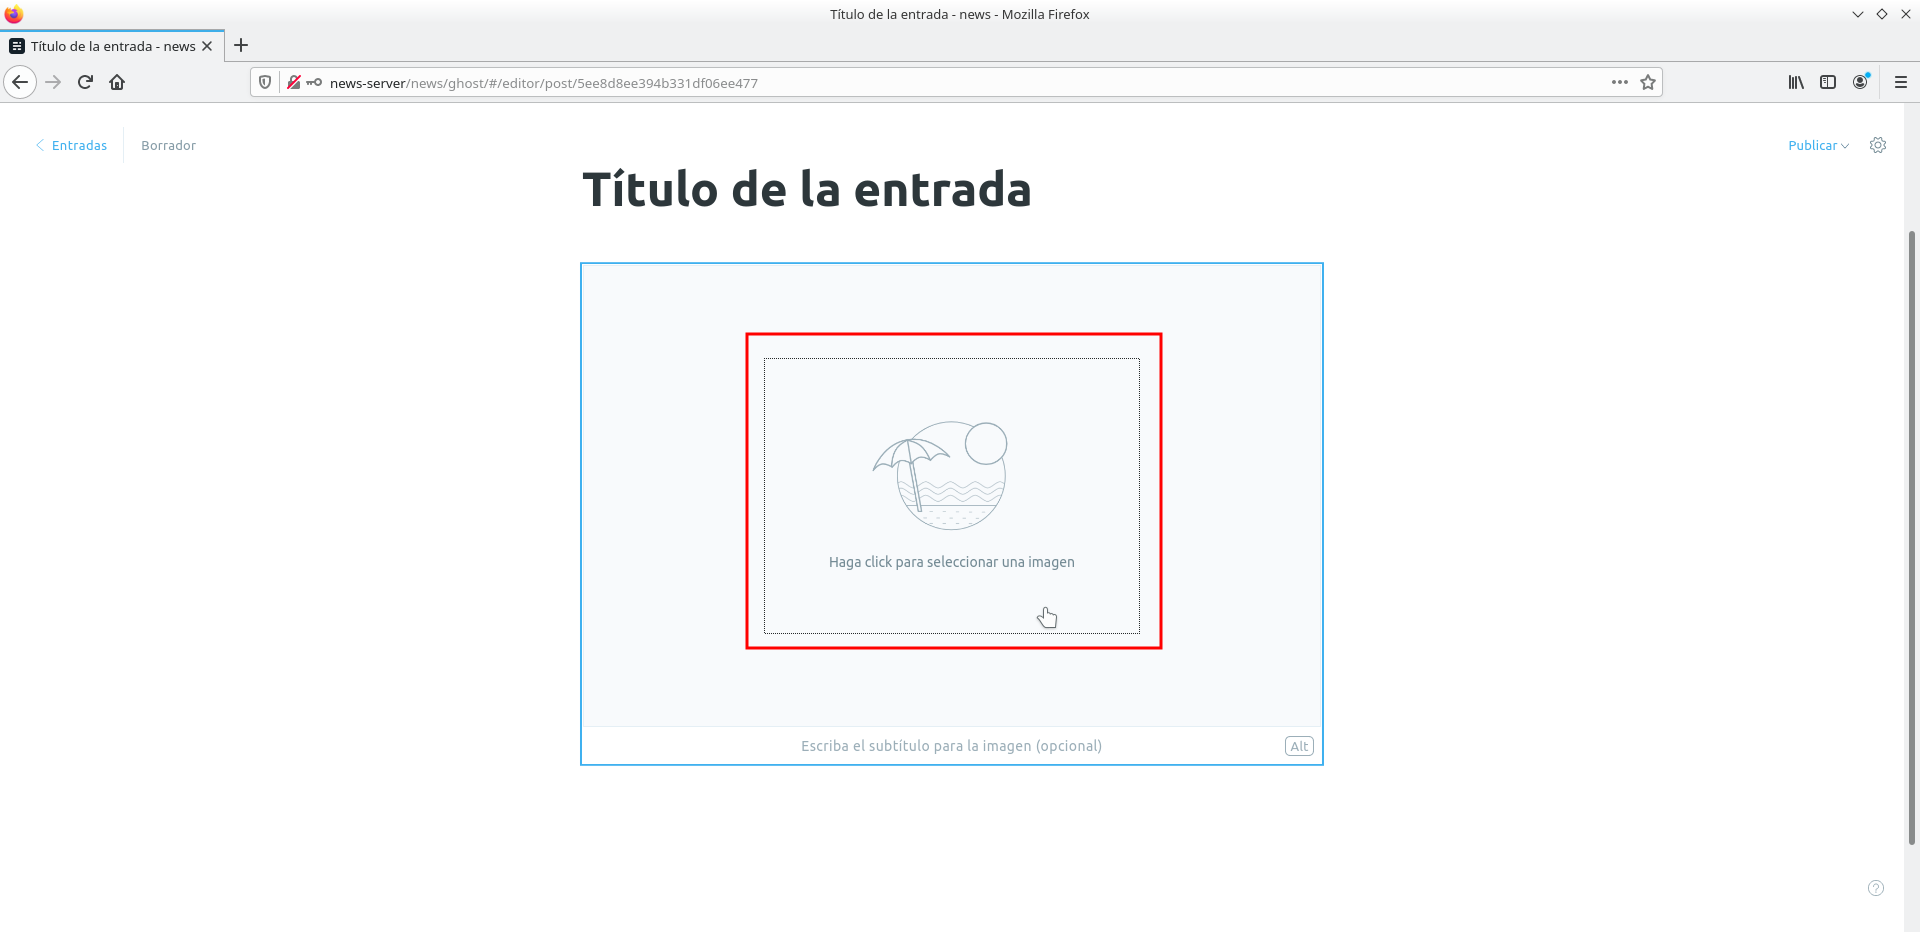The height and width of the screenshot is (932, 1920).
Task: Expand the Publicar dropdown
Action: click(1817, 145)
